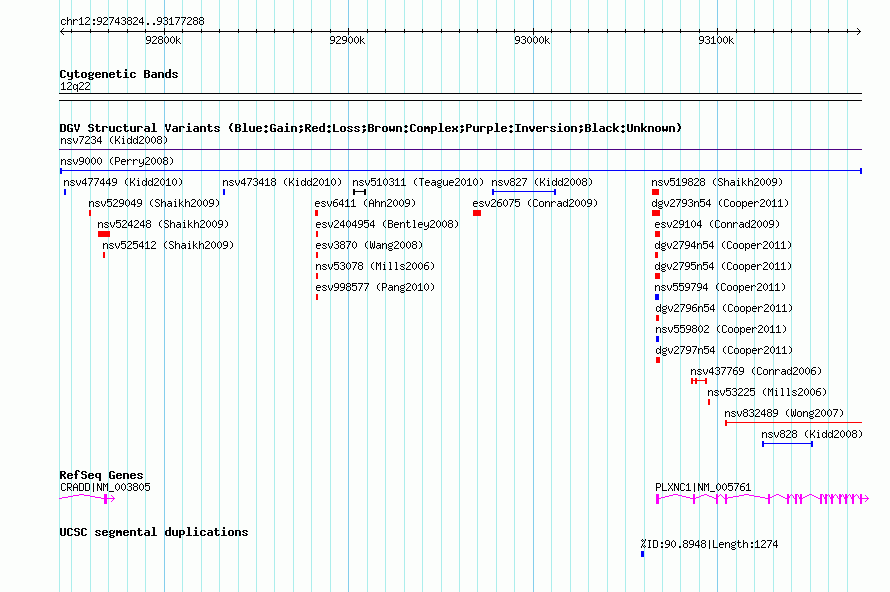
Task: Click nsv525412 (Shaikh2009) label
Action: [168, 245]
